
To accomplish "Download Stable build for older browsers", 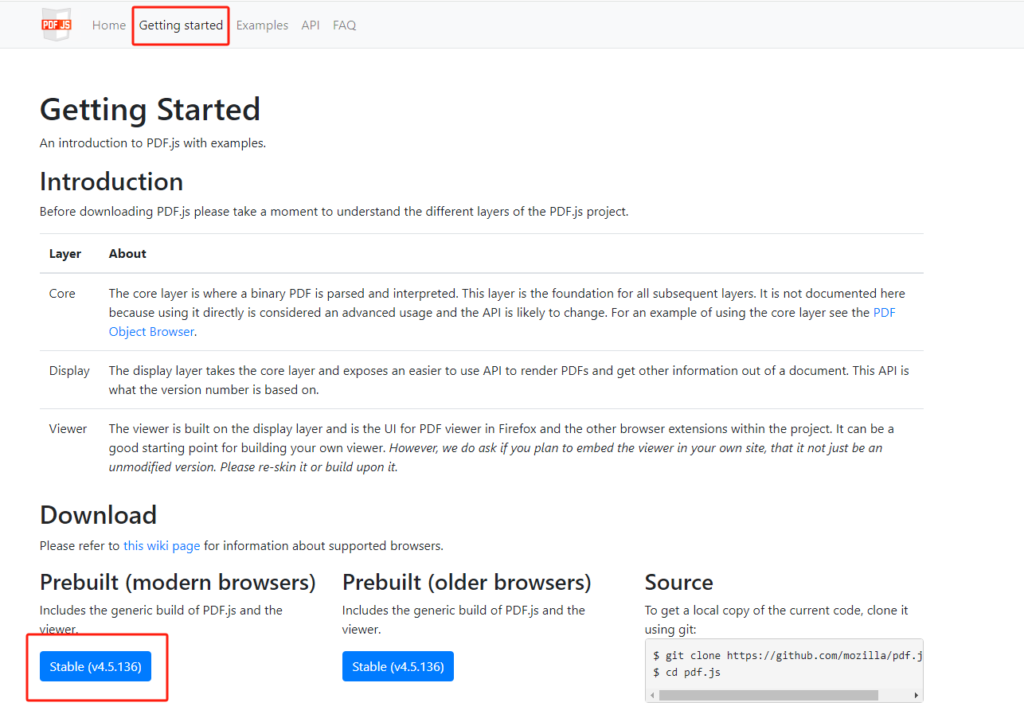I will 397,666.
